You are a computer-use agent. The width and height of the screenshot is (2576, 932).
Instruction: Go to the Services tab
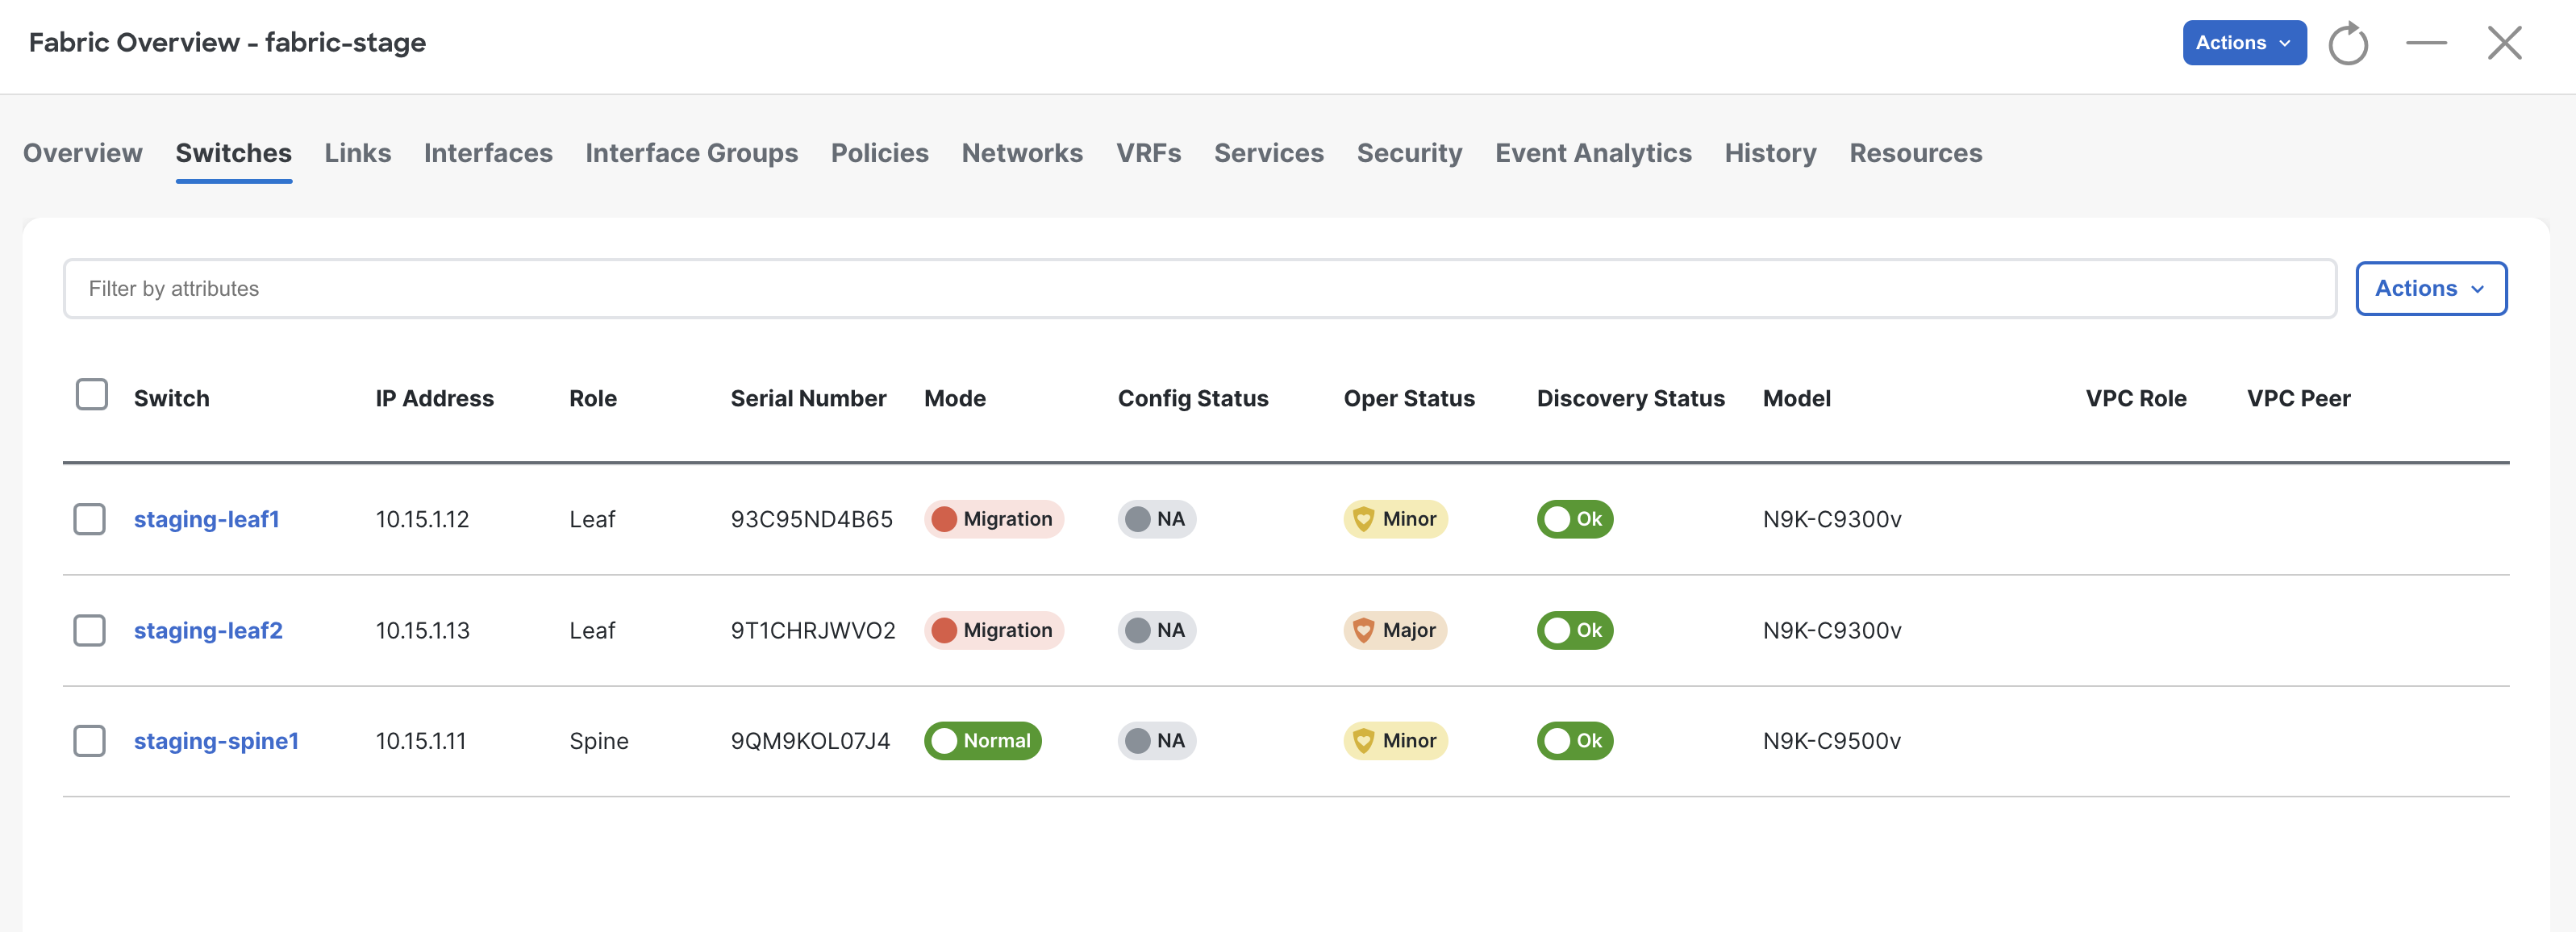[x=1269, y=153]
